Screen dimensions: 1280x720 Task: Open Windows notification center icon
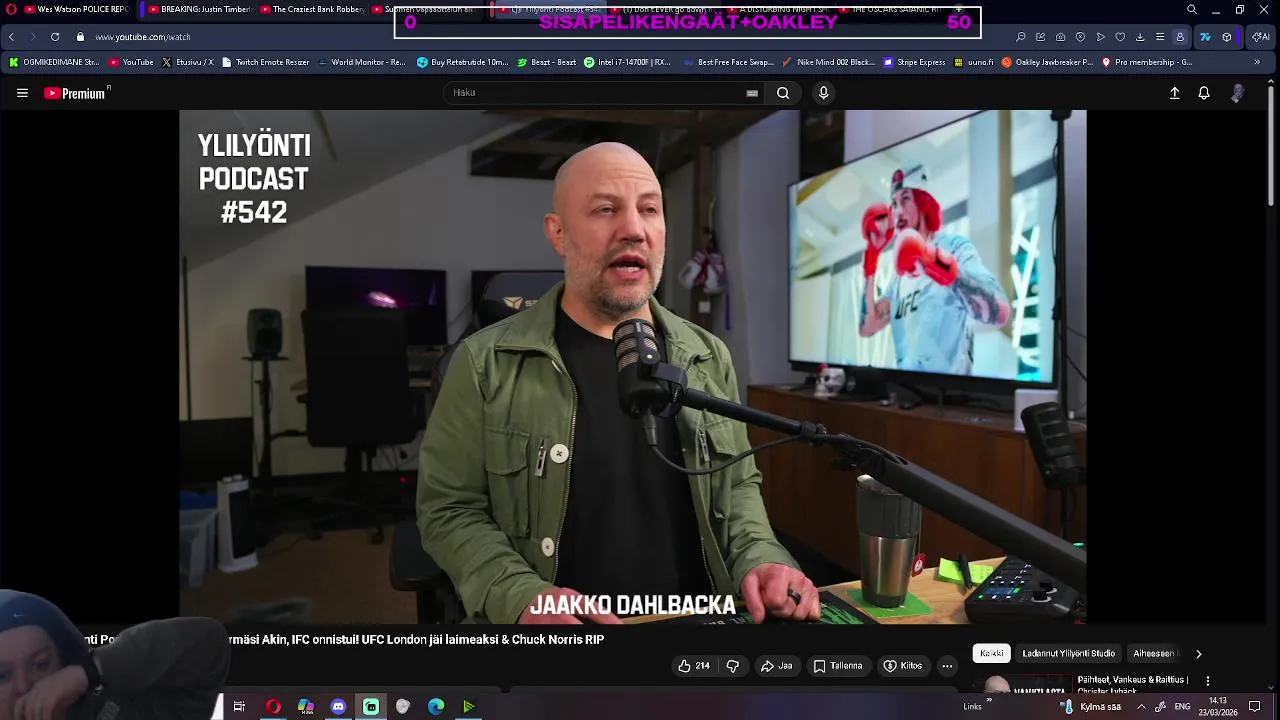1254,707
